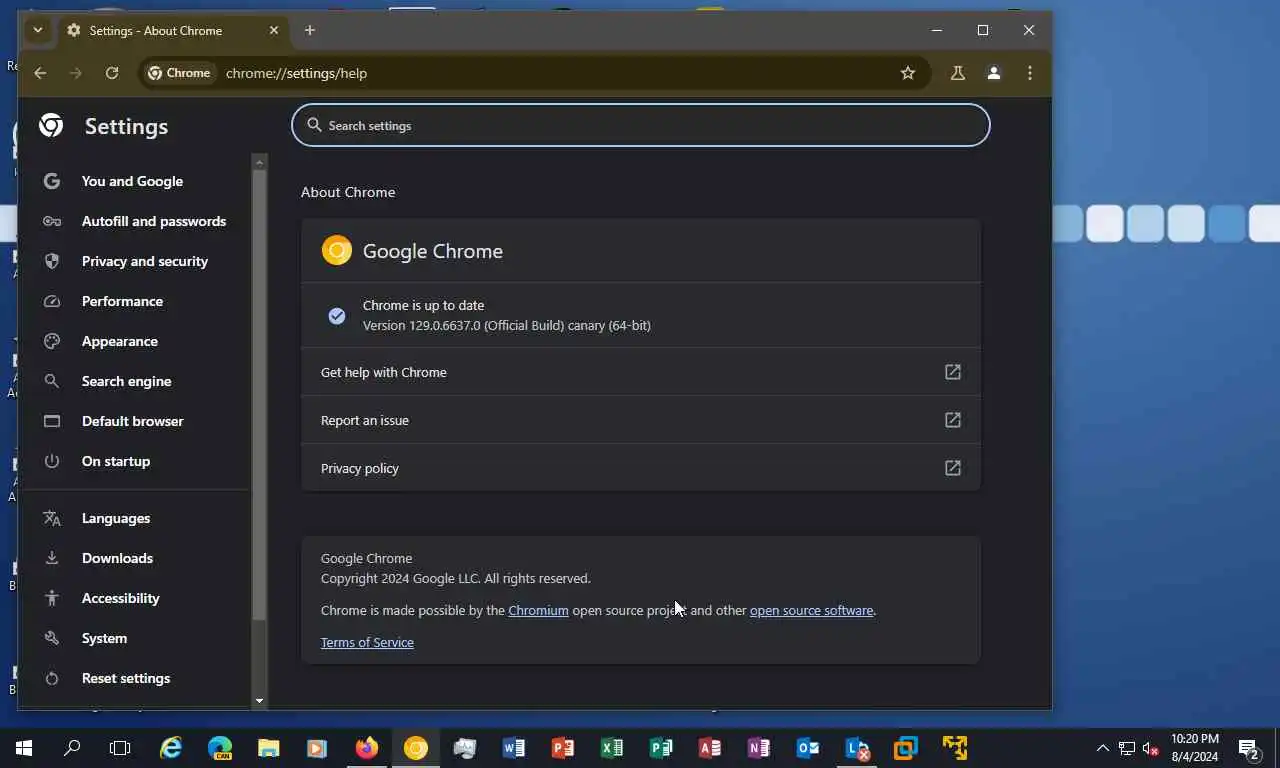Open Access from taskbar
Screen dimensions: 1280x768
710,748
